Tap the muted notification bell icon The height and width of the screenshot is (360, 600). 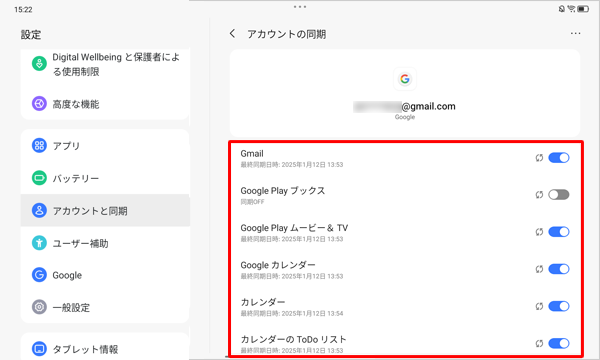pyautogui.click(x=561, y=9)
